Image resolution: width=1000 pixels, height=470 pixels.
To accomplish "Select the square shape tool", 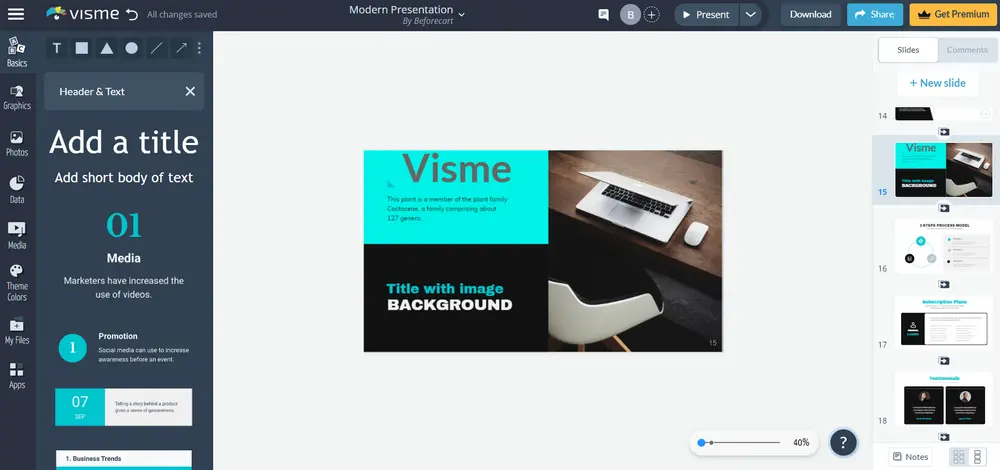I will [82, 48].
